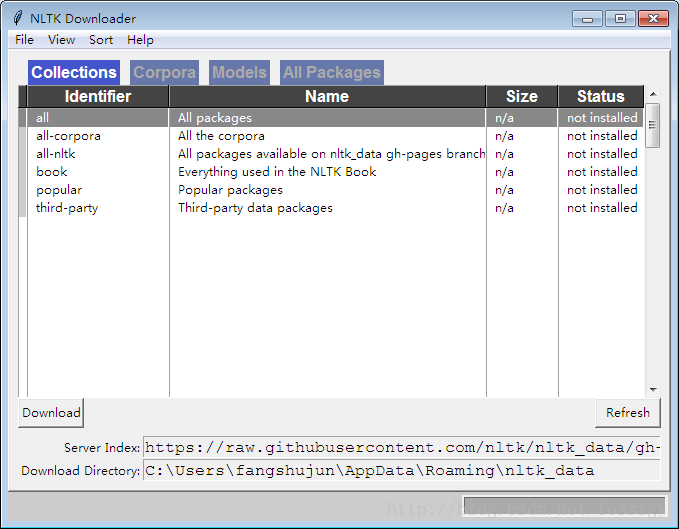Sort by the Size column header
The width and height of the screenshot is (679, 529).
[522, 96]
